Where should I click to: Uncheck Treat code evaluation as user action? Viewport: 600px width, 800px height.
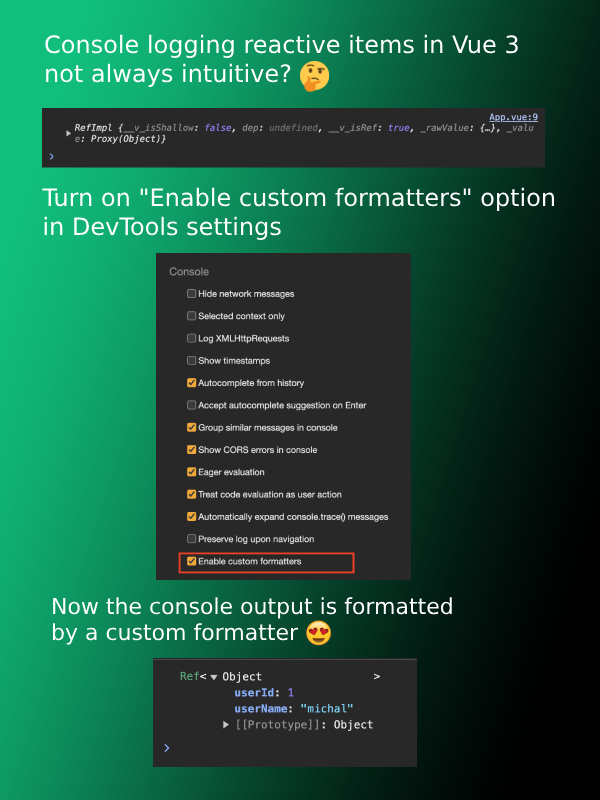coord(191,494)
